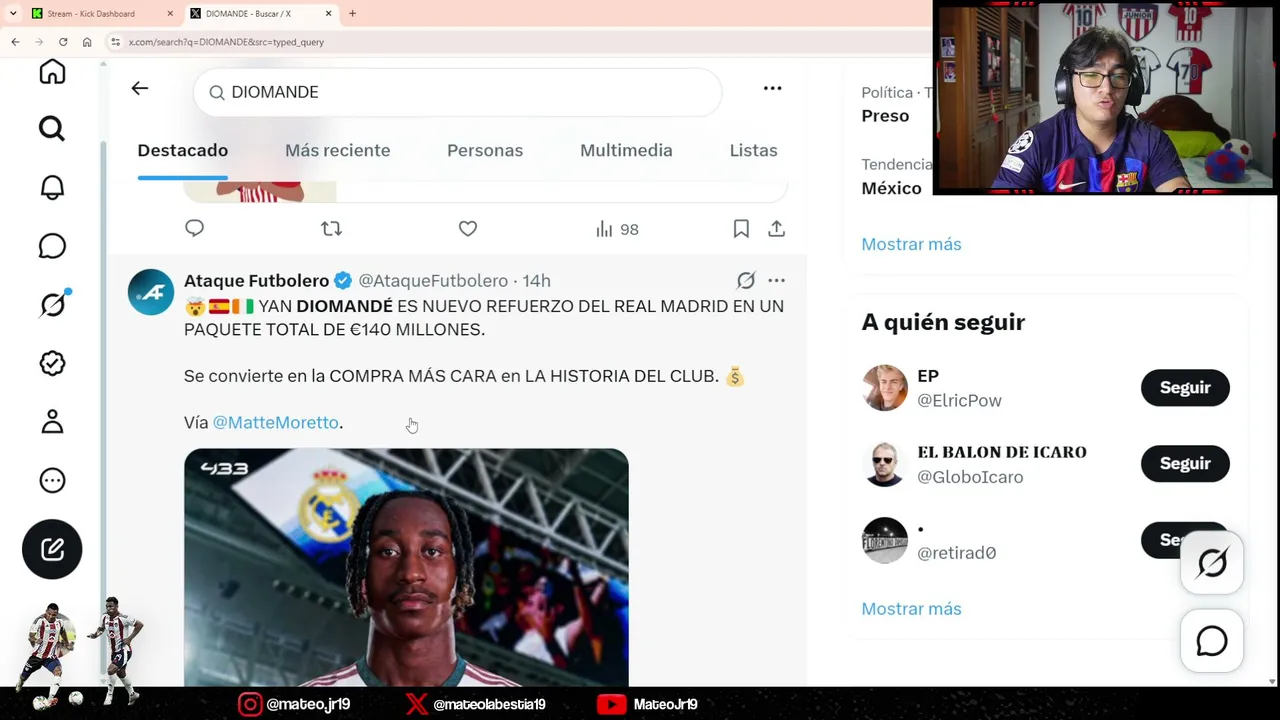Open the @MatteMoretto mention
1280x720 pixels.
pos(276,422)
